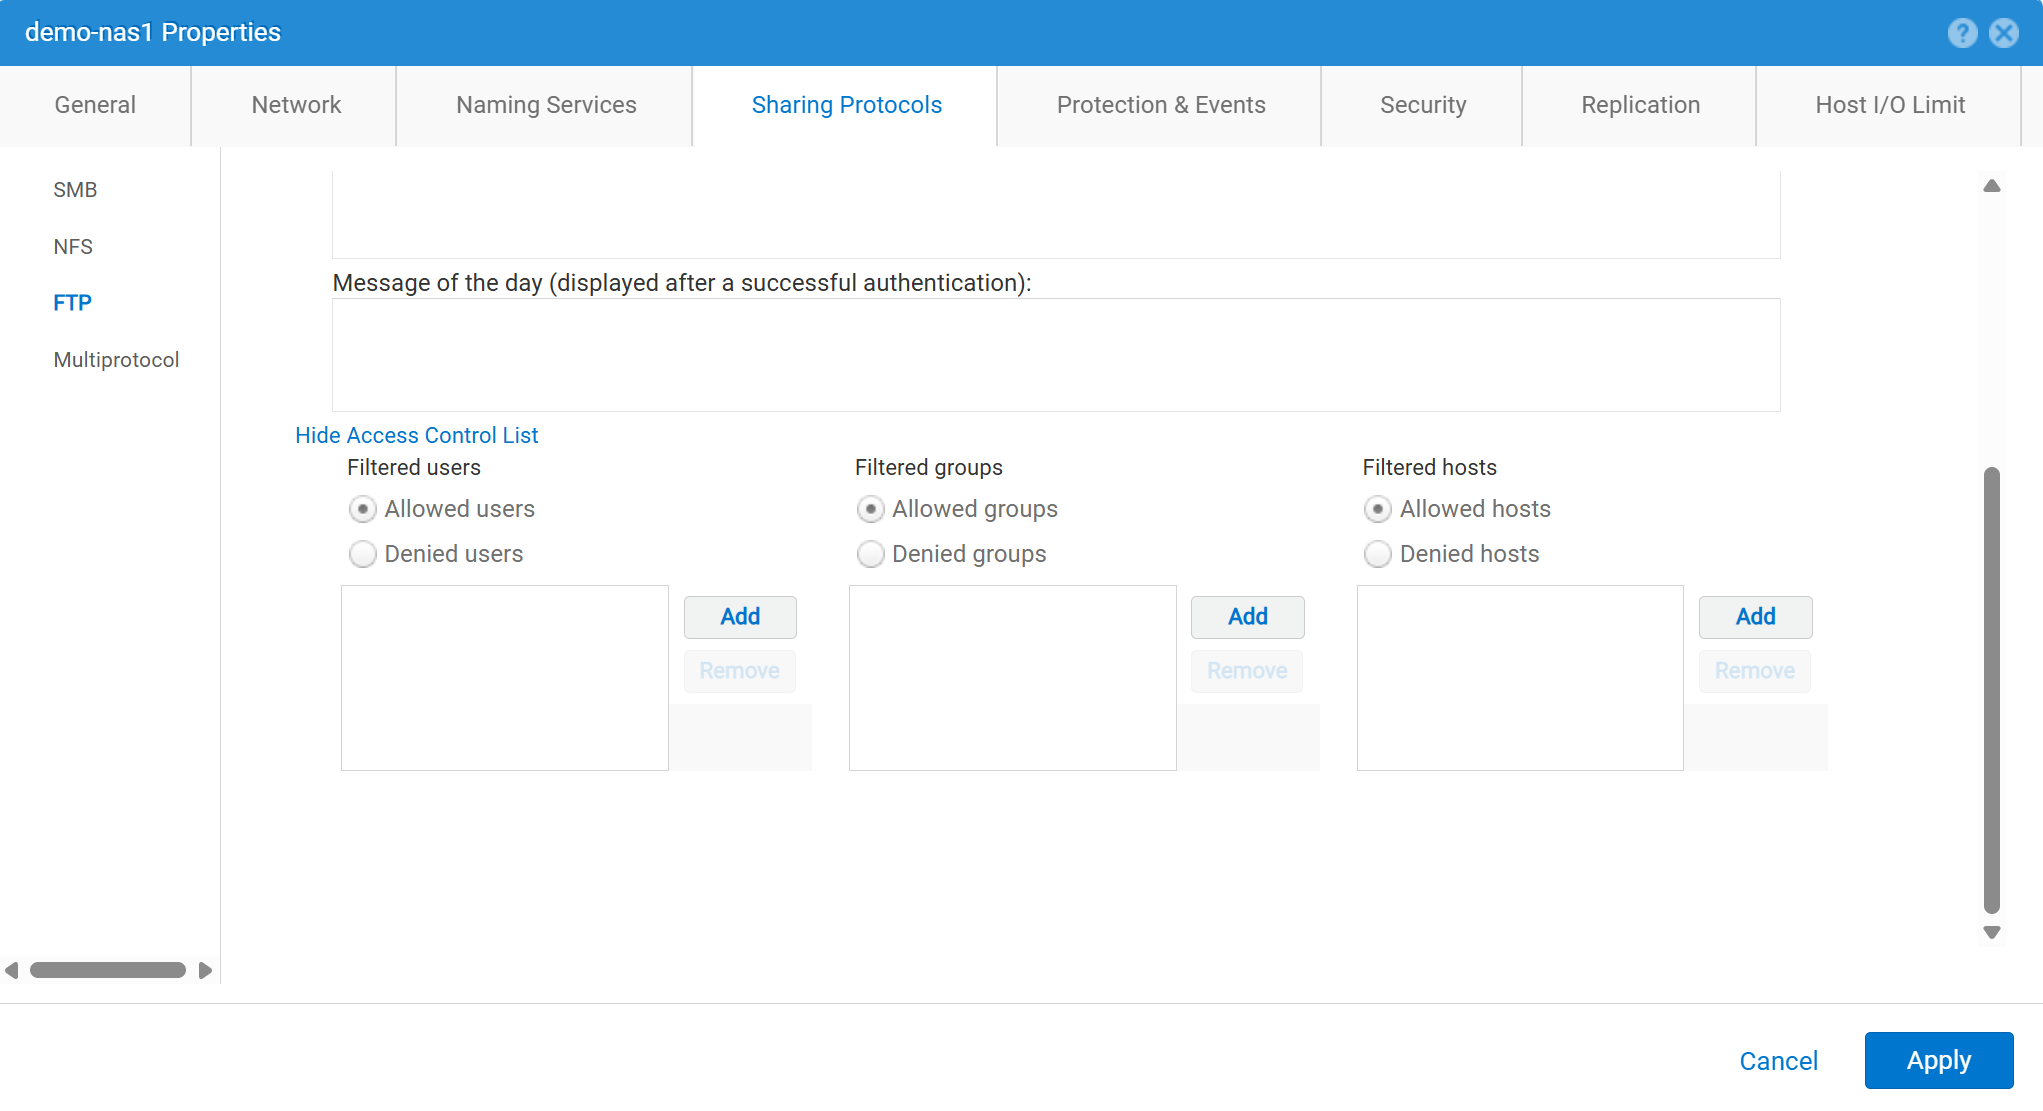Open the help question mark icon
The image size is (2043, 1111).
click(x=1962, y=33)
